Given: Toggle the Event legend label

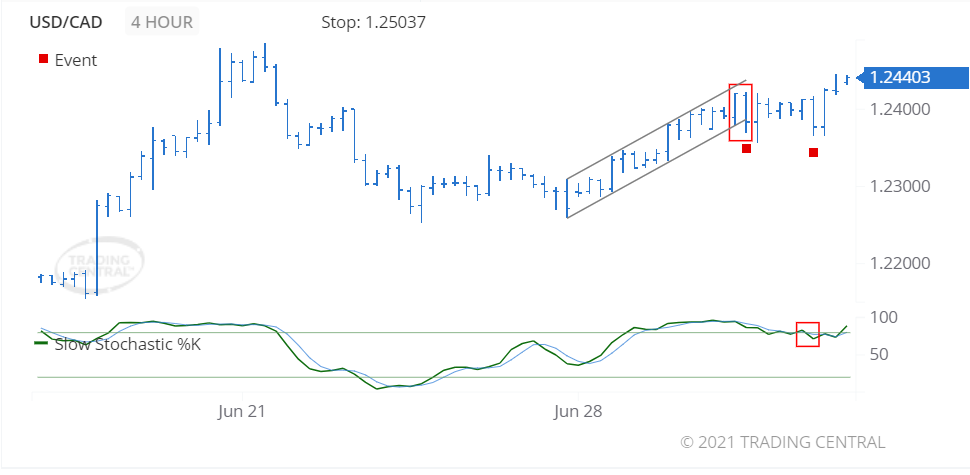Looking at the screenshot, I should click(76, 60).
